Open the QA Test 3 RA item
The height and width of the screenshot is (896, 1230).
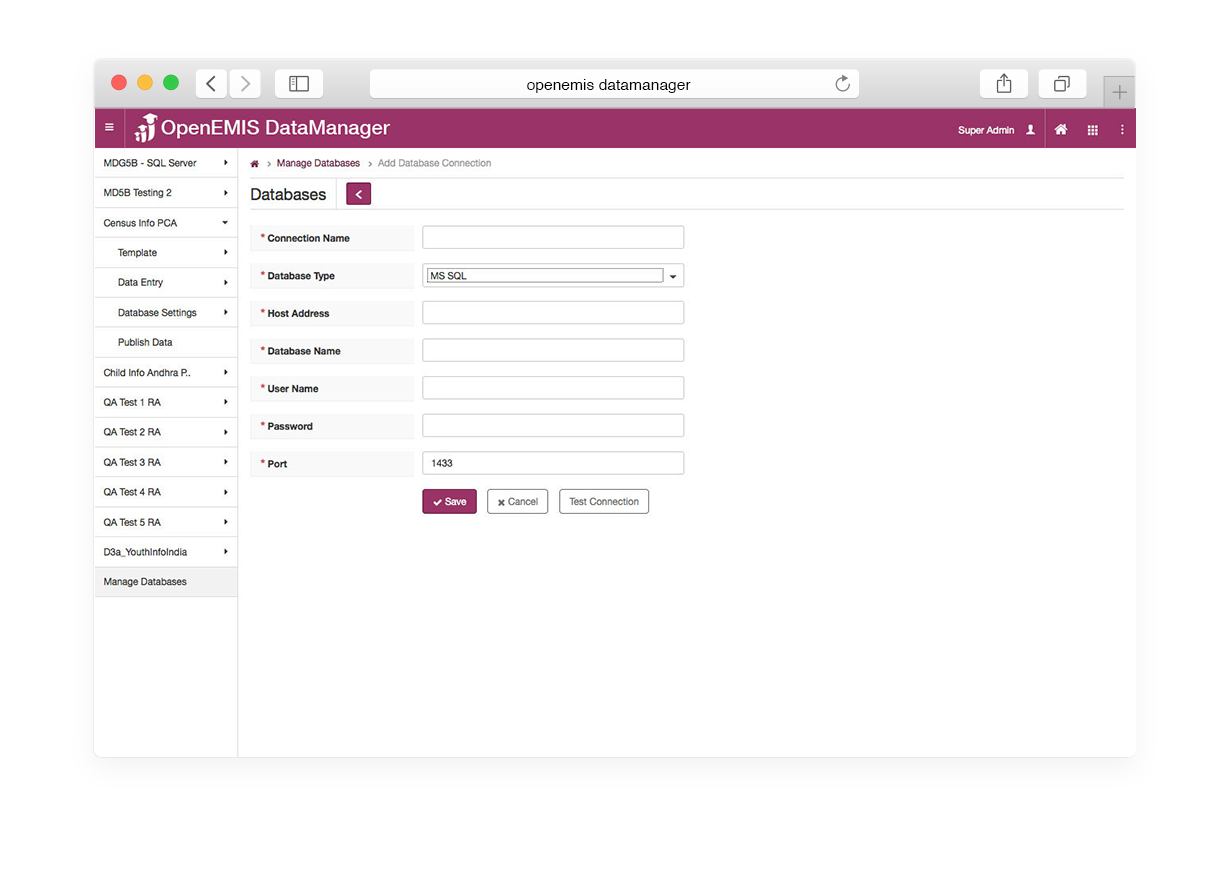pyautogui.click(x=166, y=462)
